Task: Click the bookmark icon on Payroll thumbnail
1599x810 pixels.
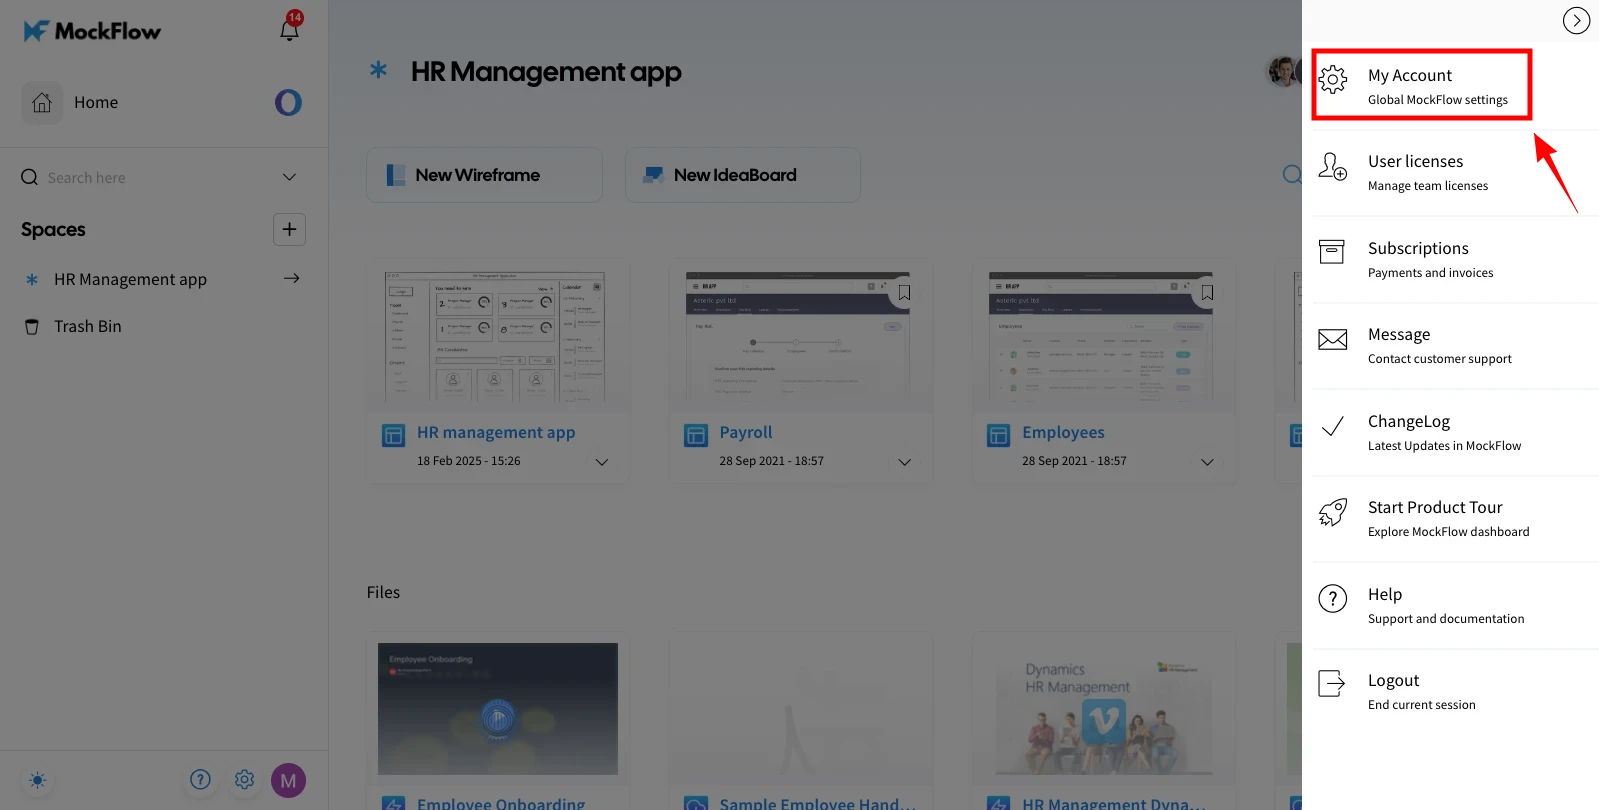Action: point(904,292)
